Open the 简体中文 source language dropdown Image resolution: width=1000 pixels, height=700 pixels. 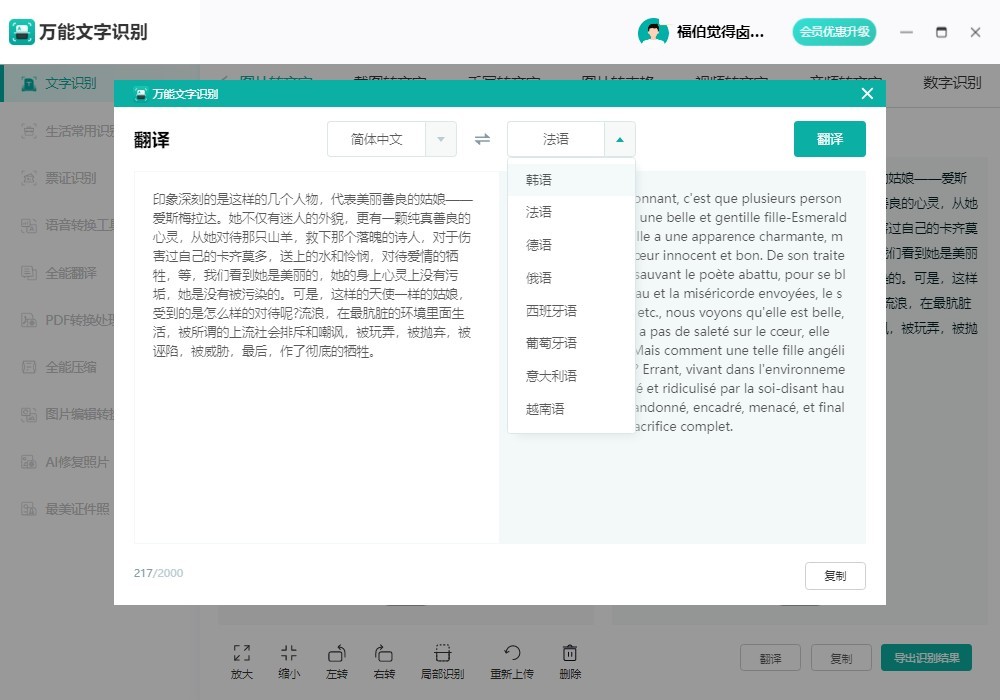pos(391,139)
